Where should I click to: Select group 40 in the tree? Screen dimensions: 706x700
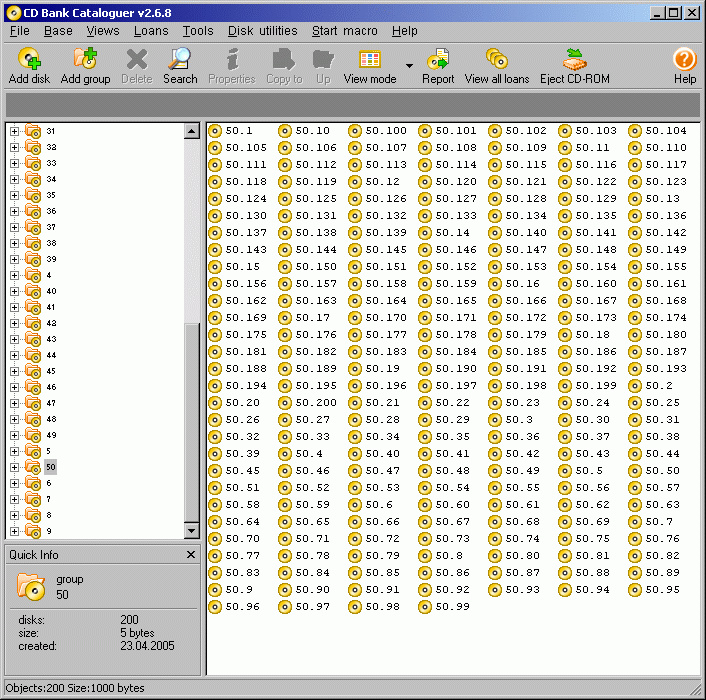(x=50, y=291)
